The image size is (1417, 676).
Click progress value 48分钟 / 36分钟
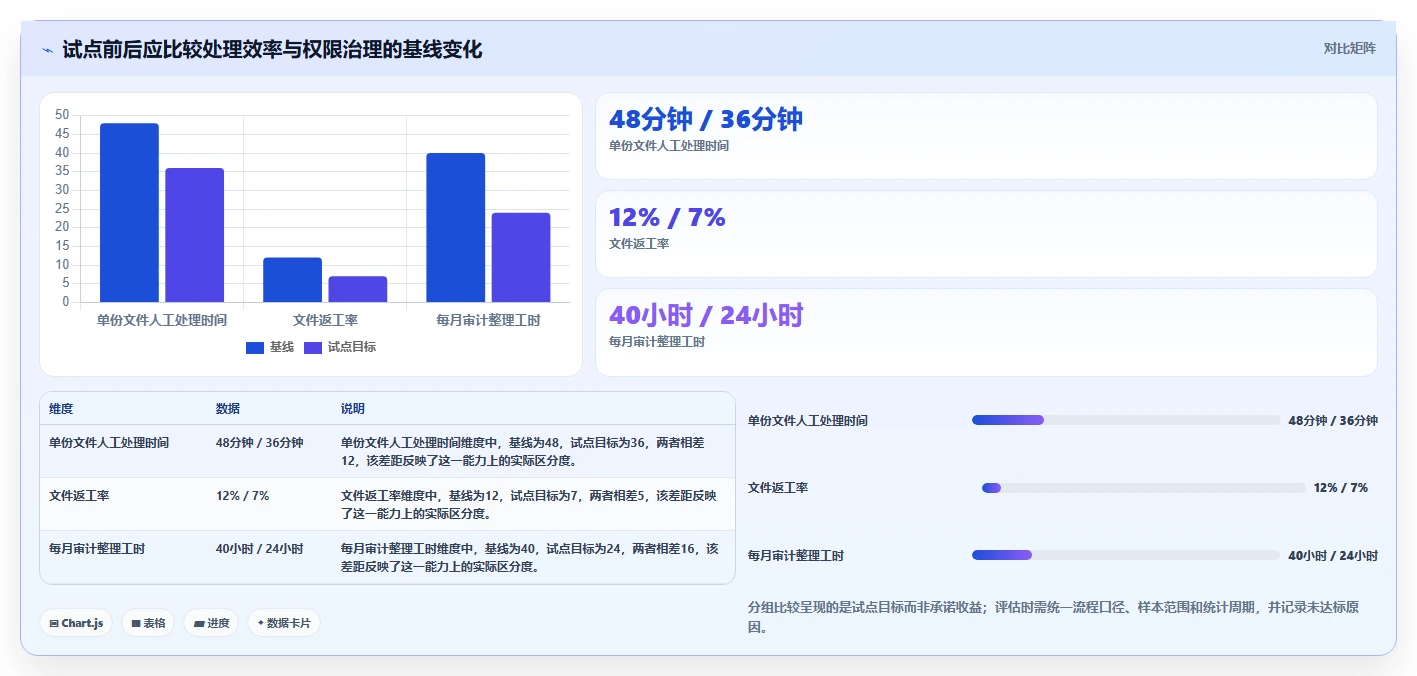click(x=1333, y=421)
